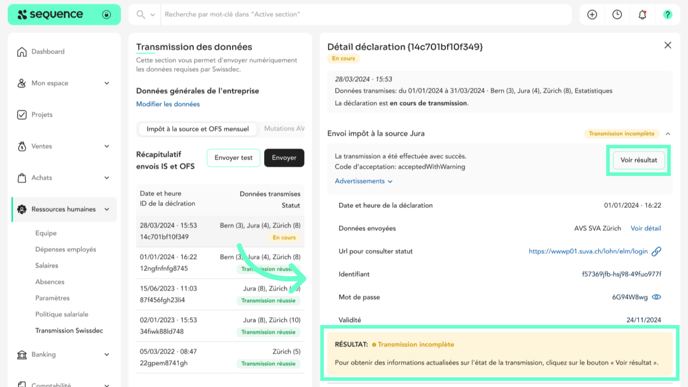Select the 28/03/2024 declaration row
This screenshot has height=387, width=688.
pyautogui.click(x=220, y=232)
